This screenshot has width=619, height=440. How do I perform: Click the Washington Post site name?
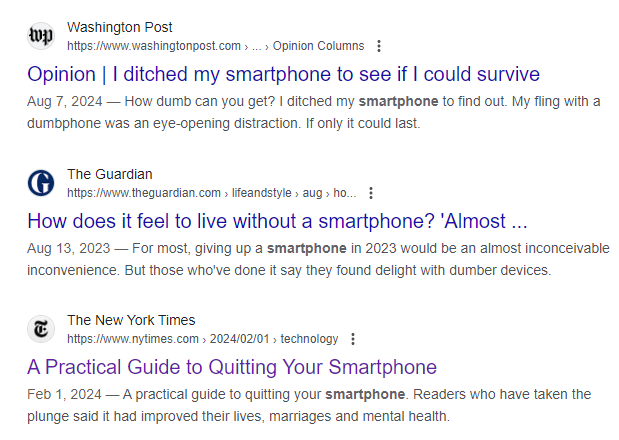(x=120, y=27)
